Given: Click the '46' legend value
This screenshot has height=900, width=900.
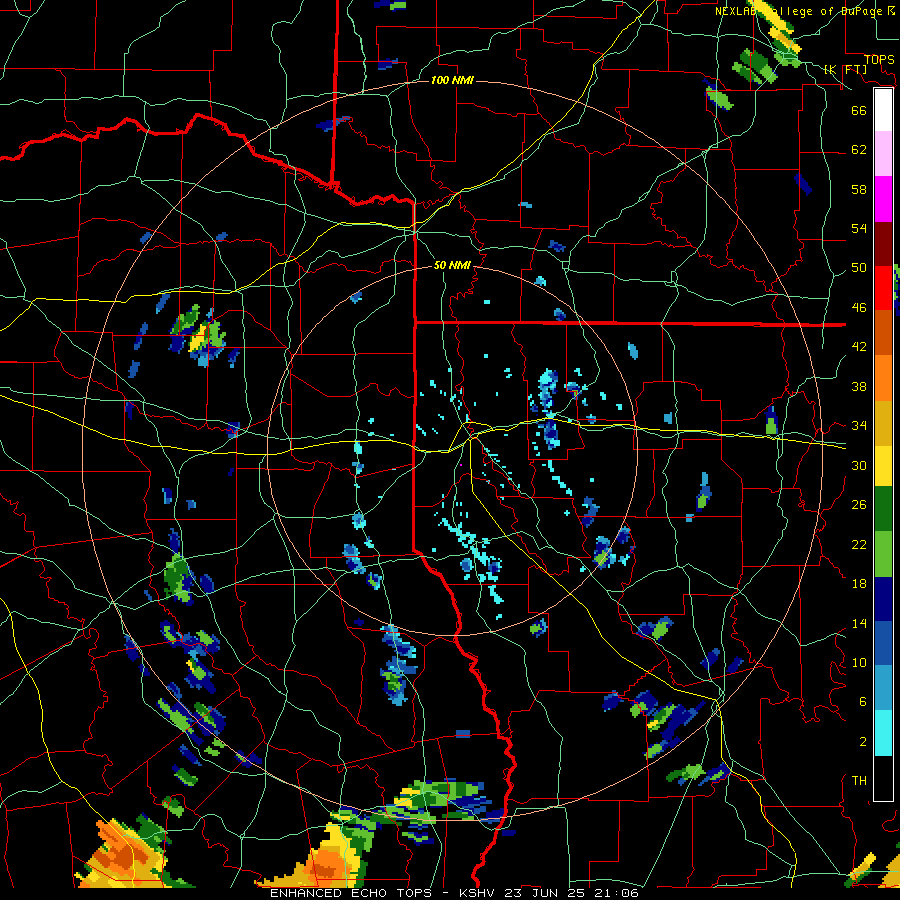Looking at the screenshot, I should click(859, 308).
